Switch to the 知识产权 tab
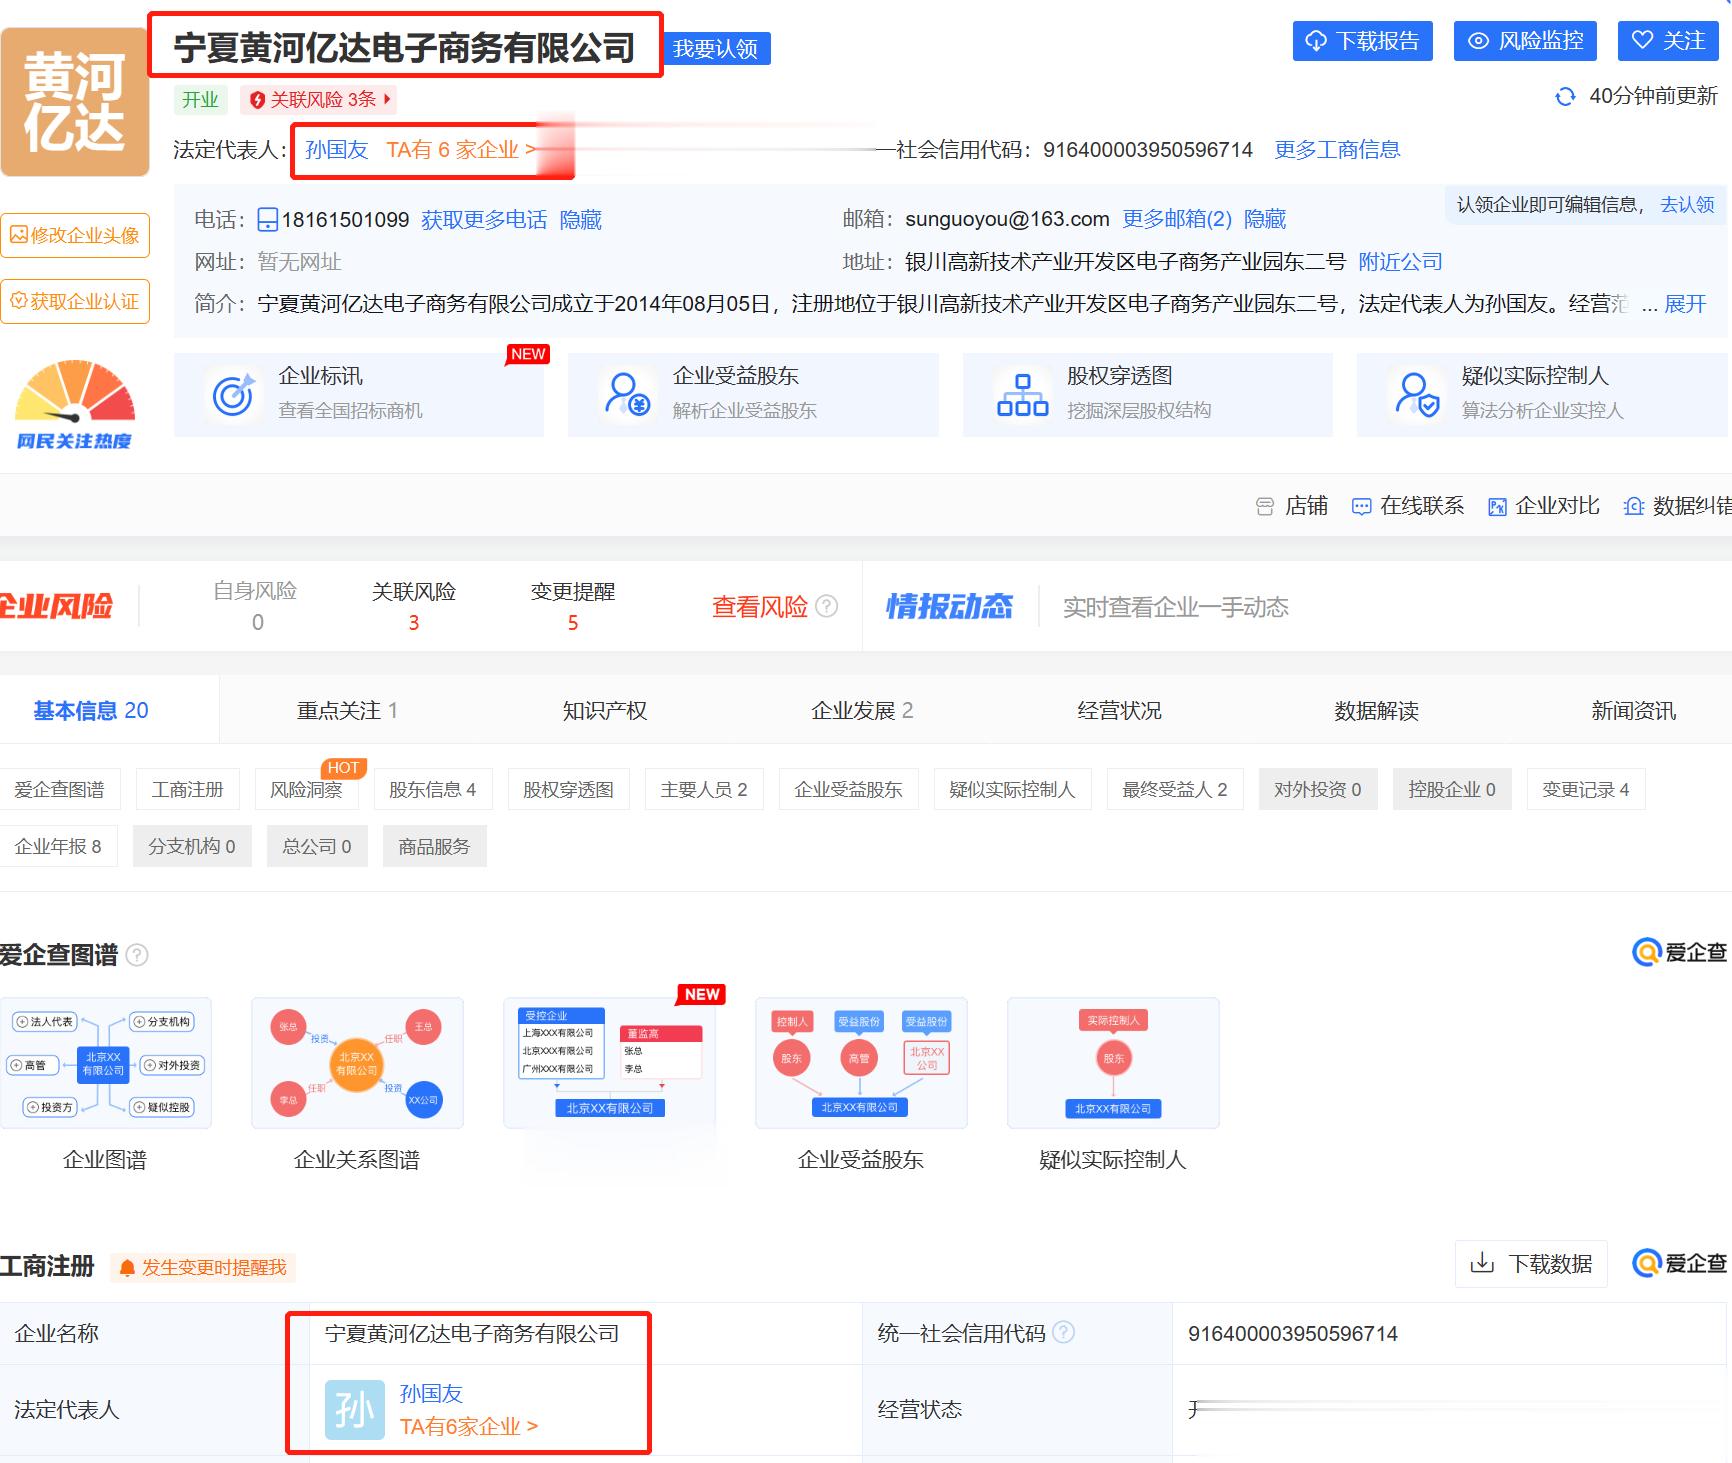This screenshot has height=1463, width=1732. [604, 711]
